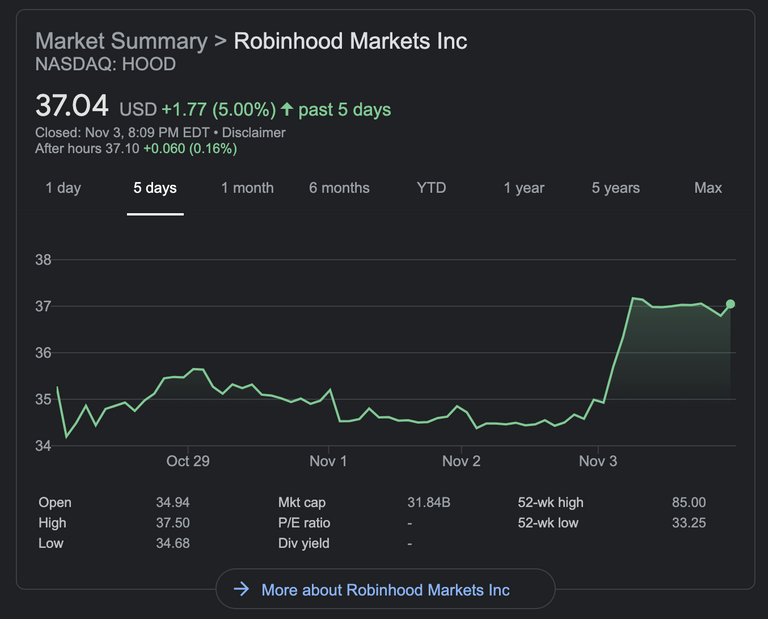This screenshot has height=619, width=768.
Task: Click the High value 37.50
Action: [x=172, y=523]
